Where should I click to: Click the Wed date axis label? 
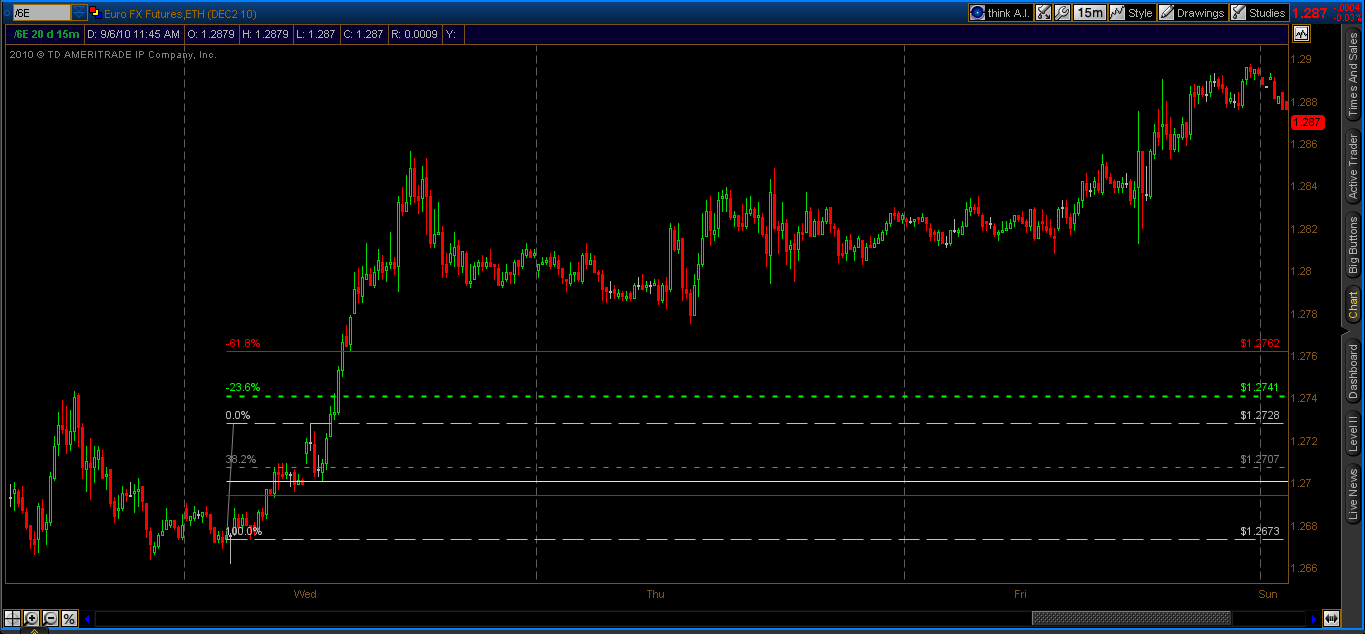coord(305,594)
